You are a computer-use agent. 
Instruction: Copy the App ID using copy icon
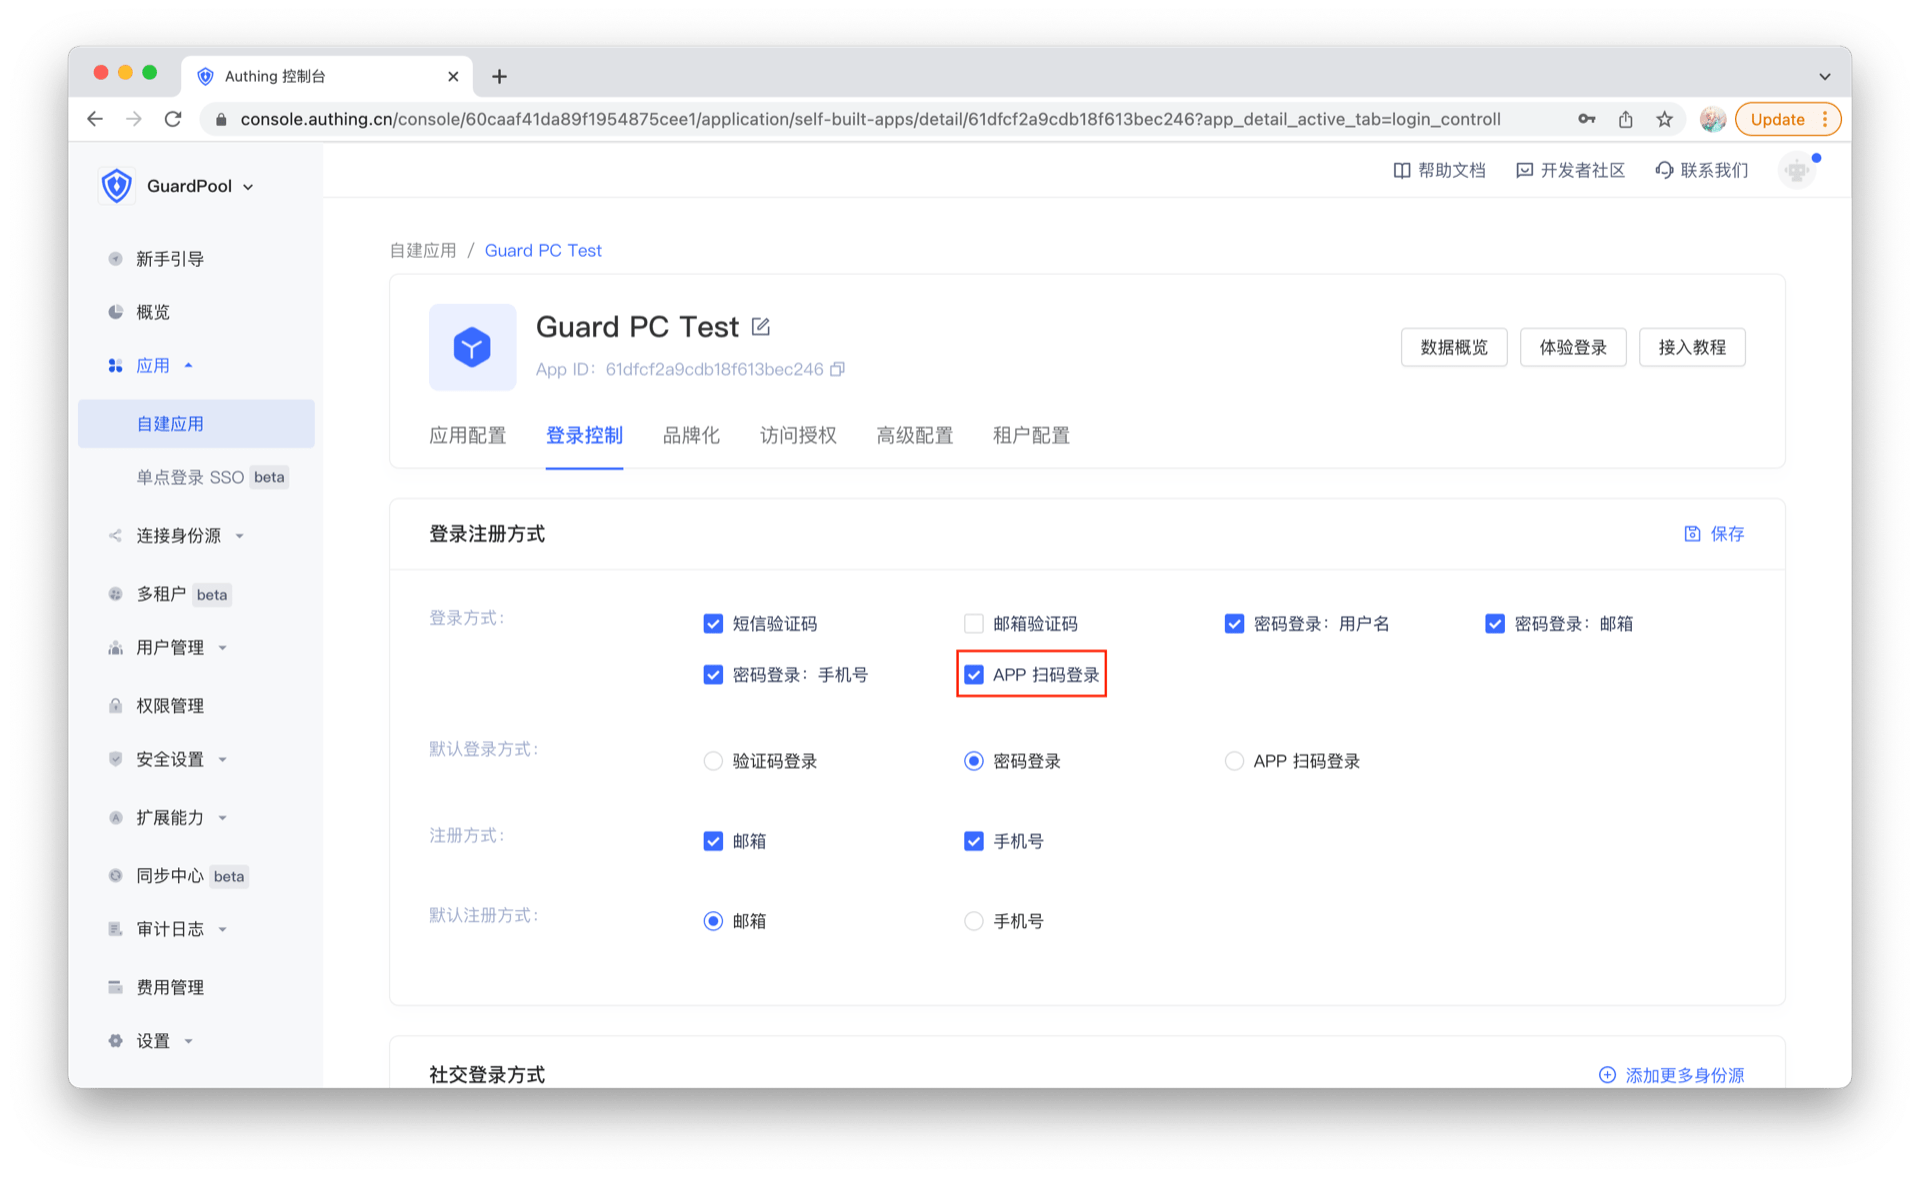click(838, 369)
